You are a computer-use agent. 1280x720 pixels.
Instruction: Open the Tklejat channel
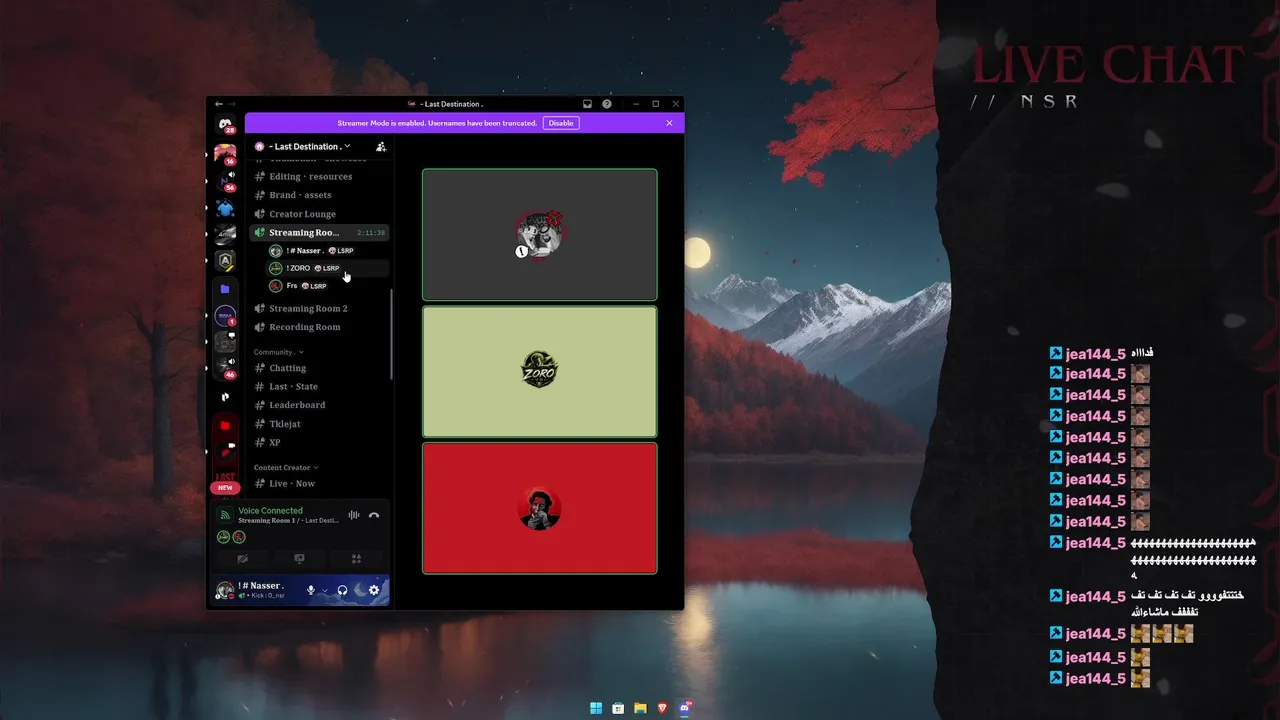coord(319,424)
